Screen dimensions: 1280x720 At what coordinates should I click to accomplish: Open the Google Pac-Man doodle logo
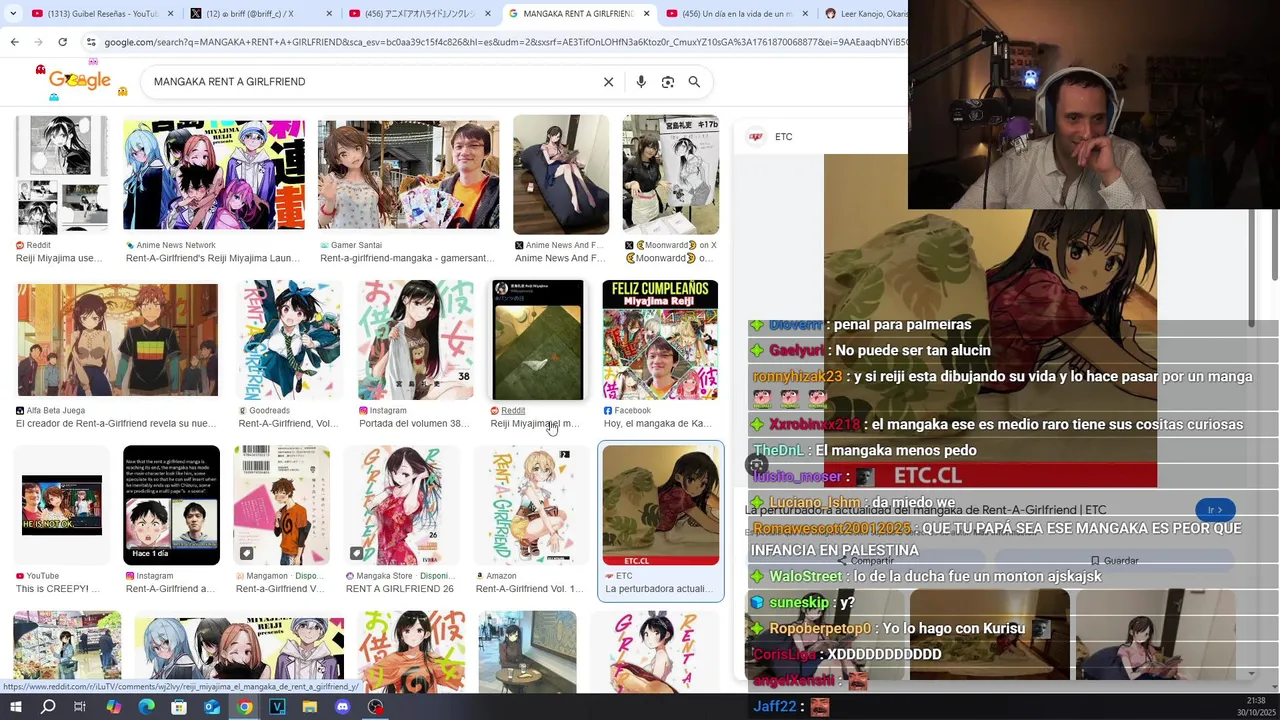(80, 81)
